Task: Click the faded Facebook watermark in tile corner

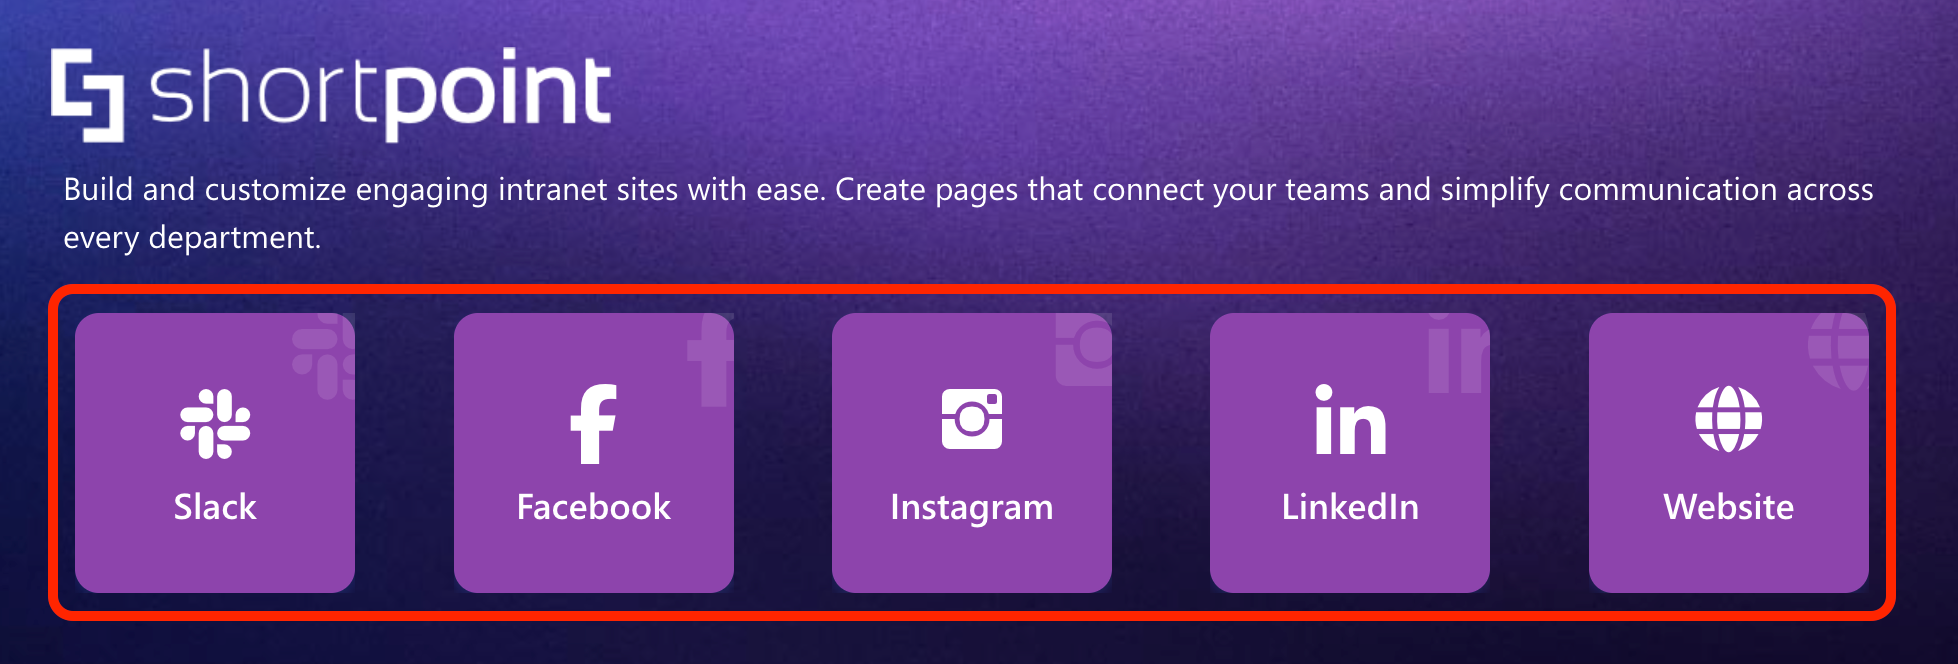Action: click(x=710, y=360)
